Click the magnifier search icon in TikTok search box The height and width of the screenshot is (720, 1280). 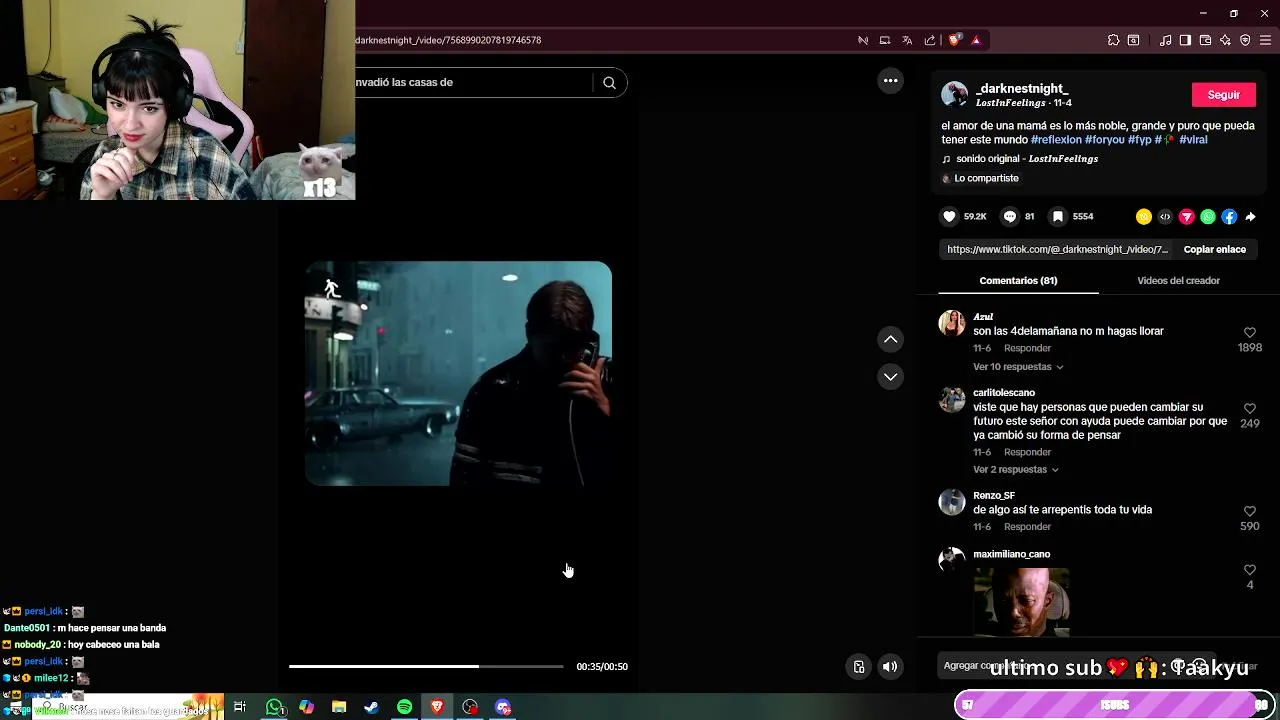(x=609, y=83)
